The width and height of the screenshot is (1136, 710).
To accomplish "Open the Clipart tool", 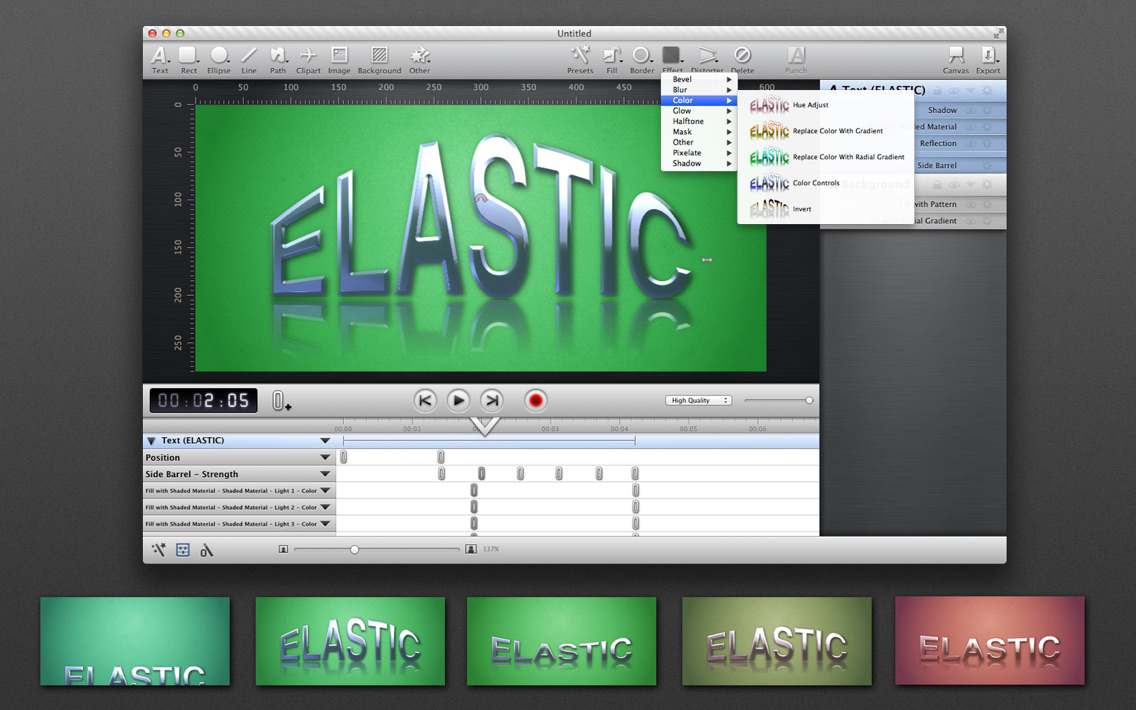I will click(x=308, y=59).
